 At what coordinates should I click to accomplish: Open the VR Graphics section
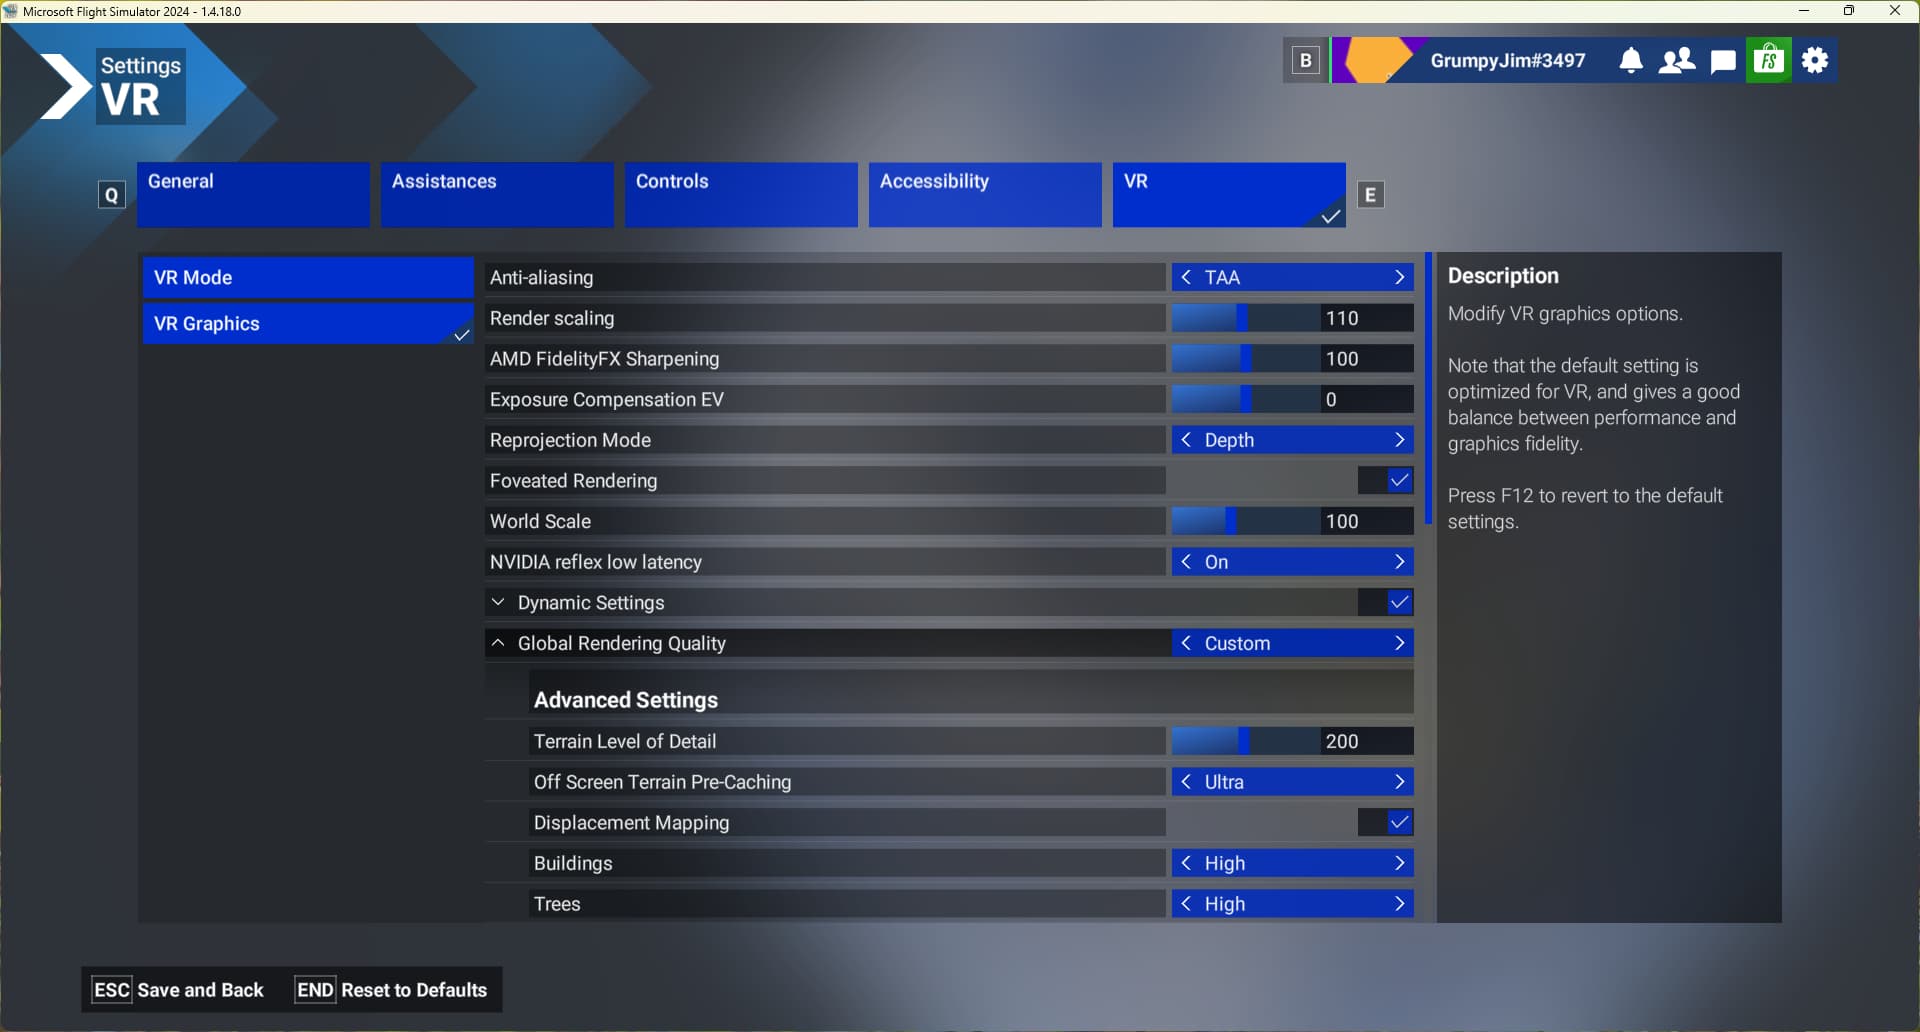point(308,324)
